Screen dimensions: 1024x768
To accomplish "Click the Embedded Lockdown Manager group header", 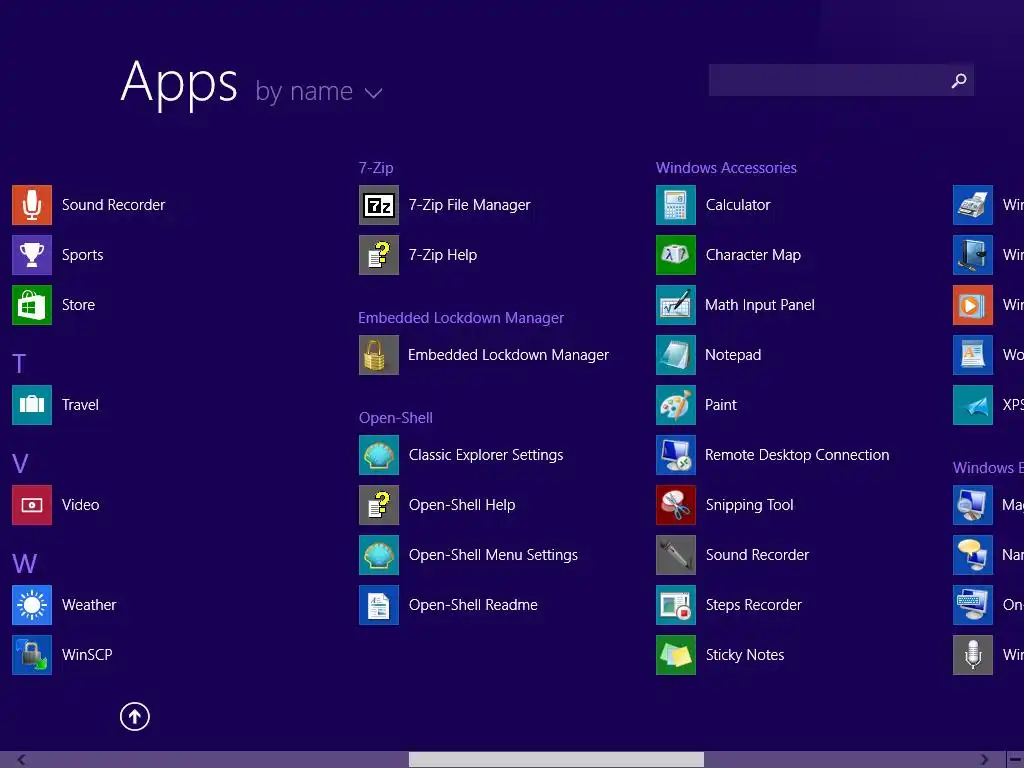I will pos(461,318).
